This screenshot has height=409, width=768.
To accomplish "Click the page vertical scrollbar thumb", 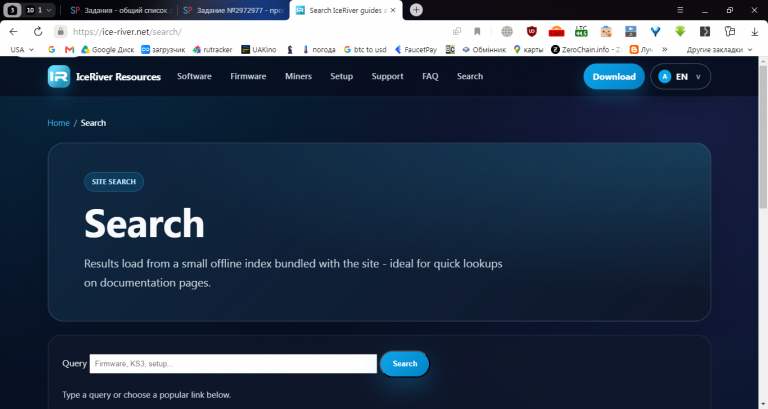I will pos(763,137).
